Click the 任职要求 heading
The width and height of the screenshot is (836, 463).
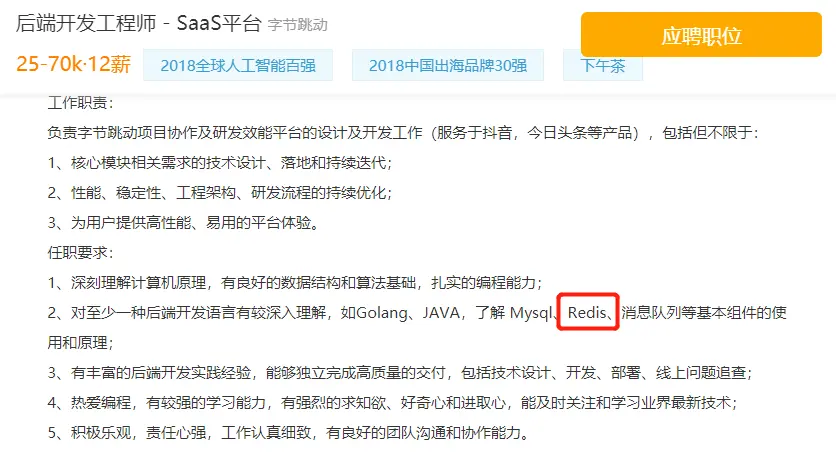click(x=80, y=252)
